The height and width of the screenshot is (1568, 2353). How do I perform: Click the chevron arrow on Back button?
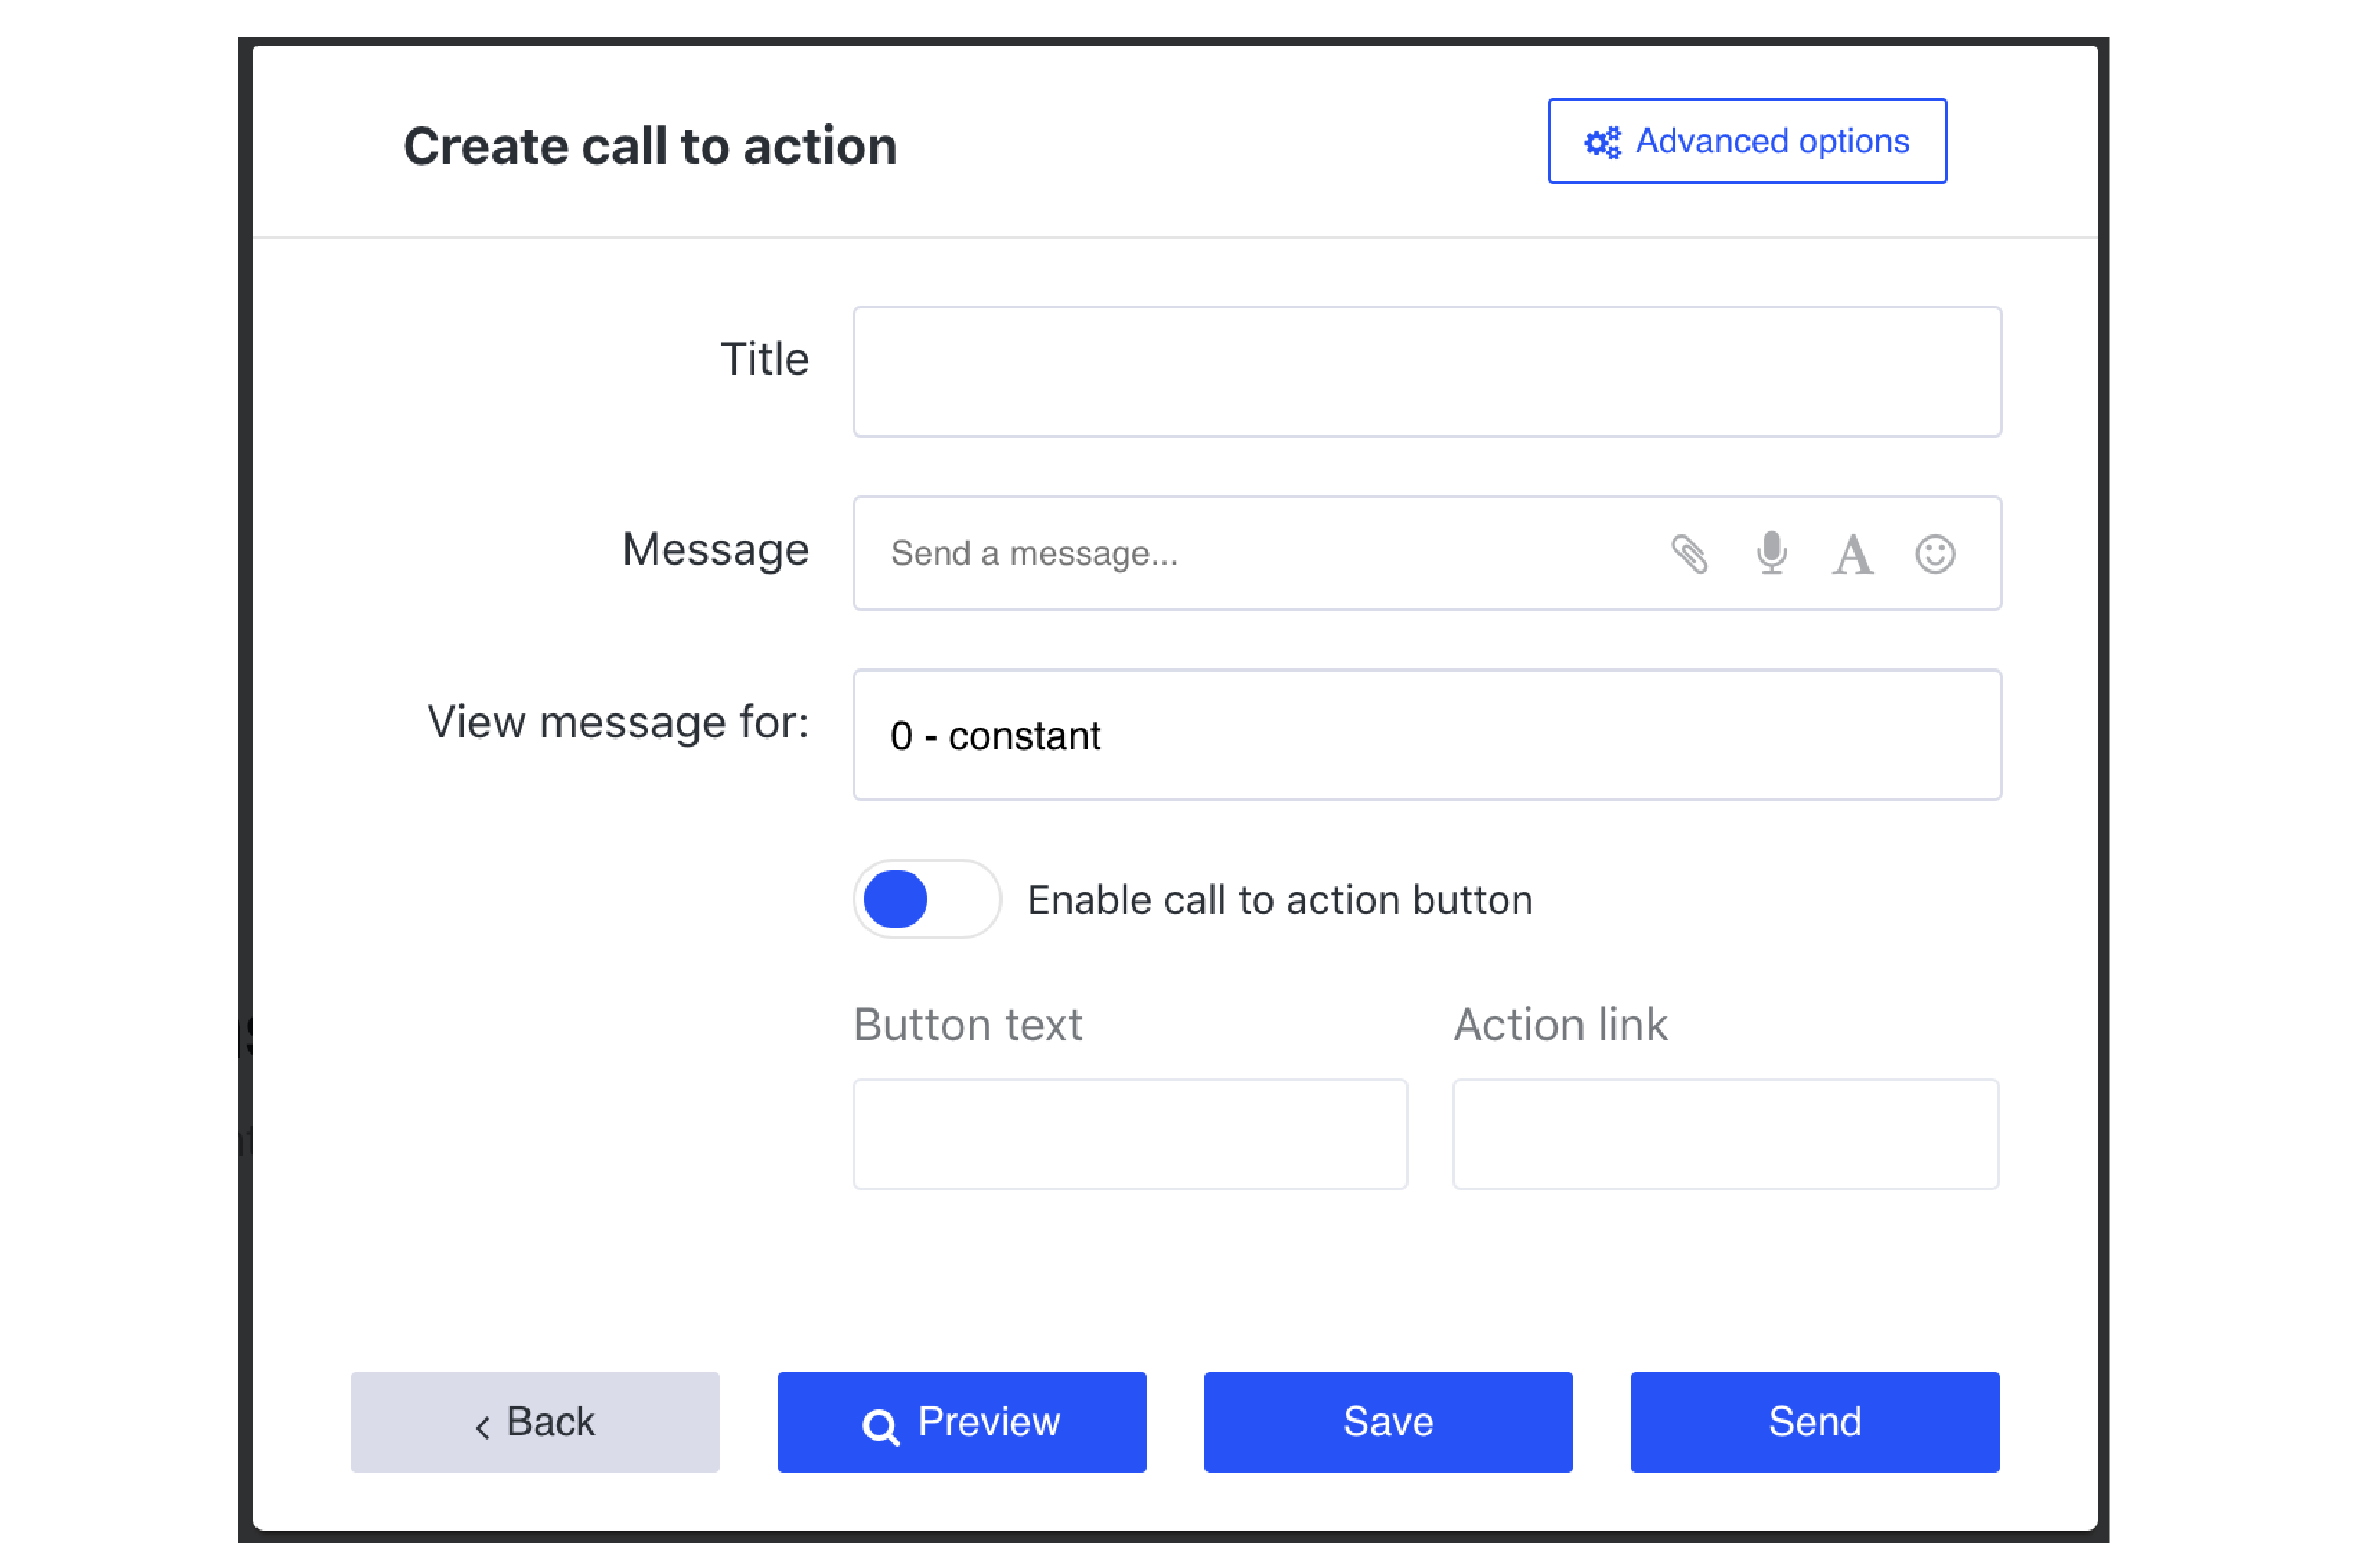(x=482, y=1426)
